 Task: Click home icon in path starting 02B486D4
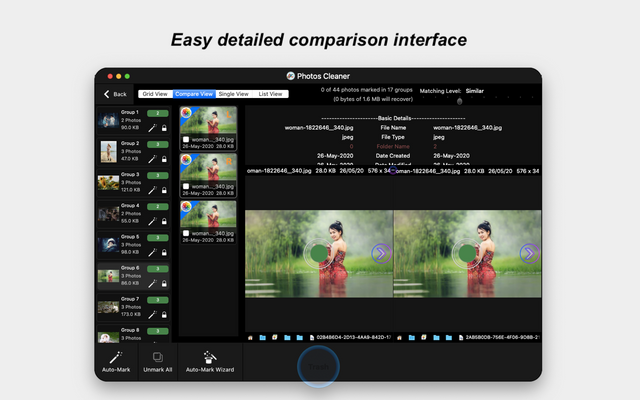(x=250, y=338)
